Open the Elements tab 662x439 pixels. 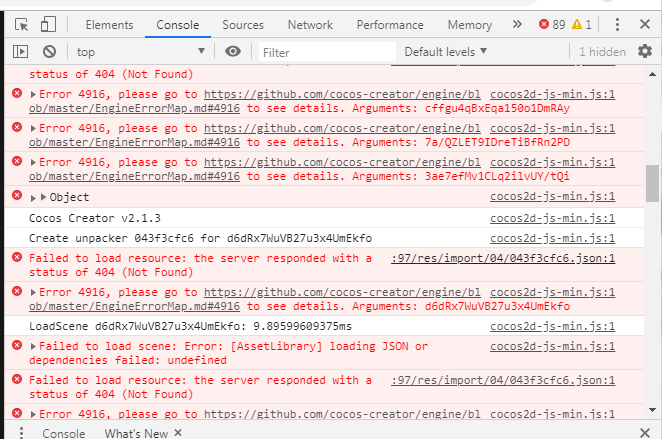(110, 25)
